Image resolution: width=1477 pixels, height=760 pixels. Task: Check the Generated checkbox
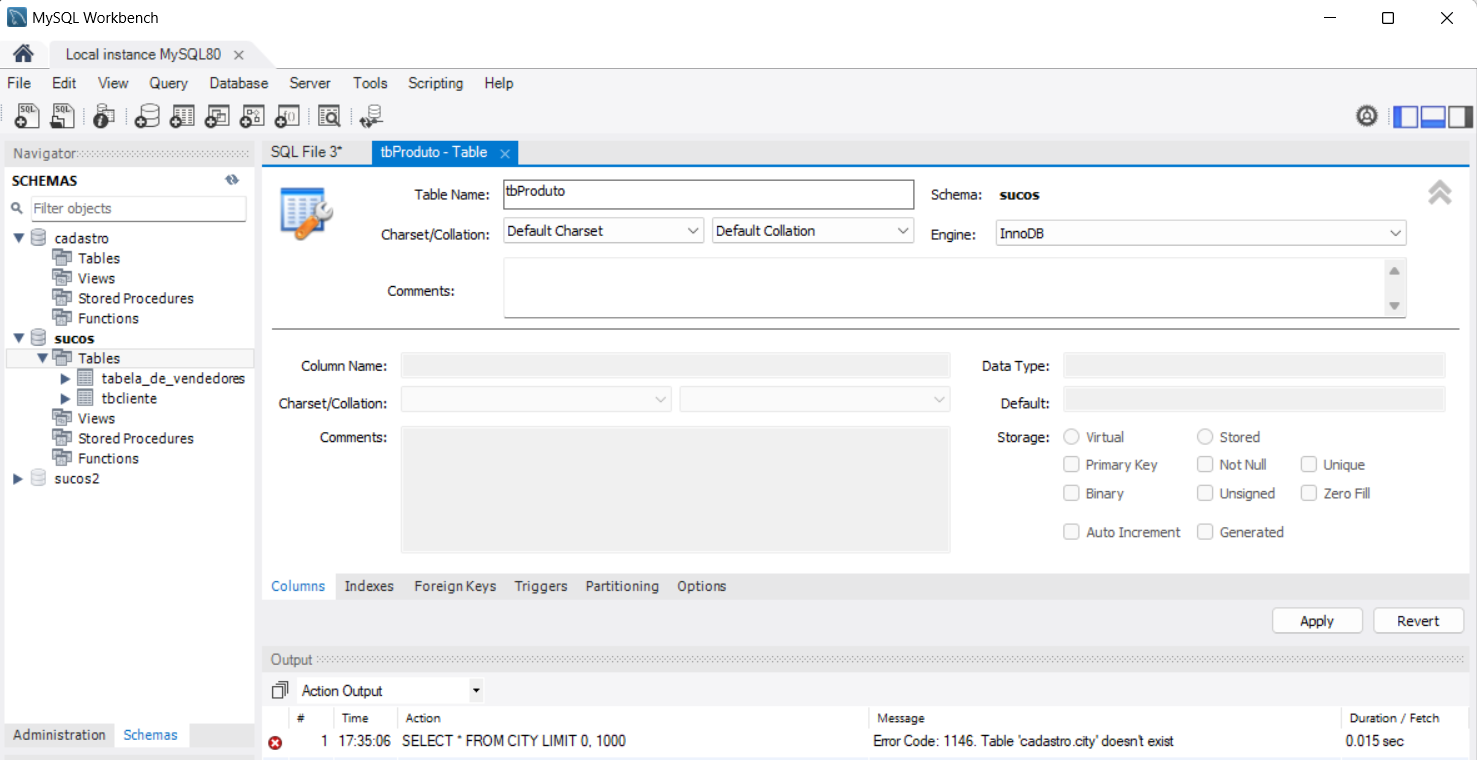point(1205,532)
